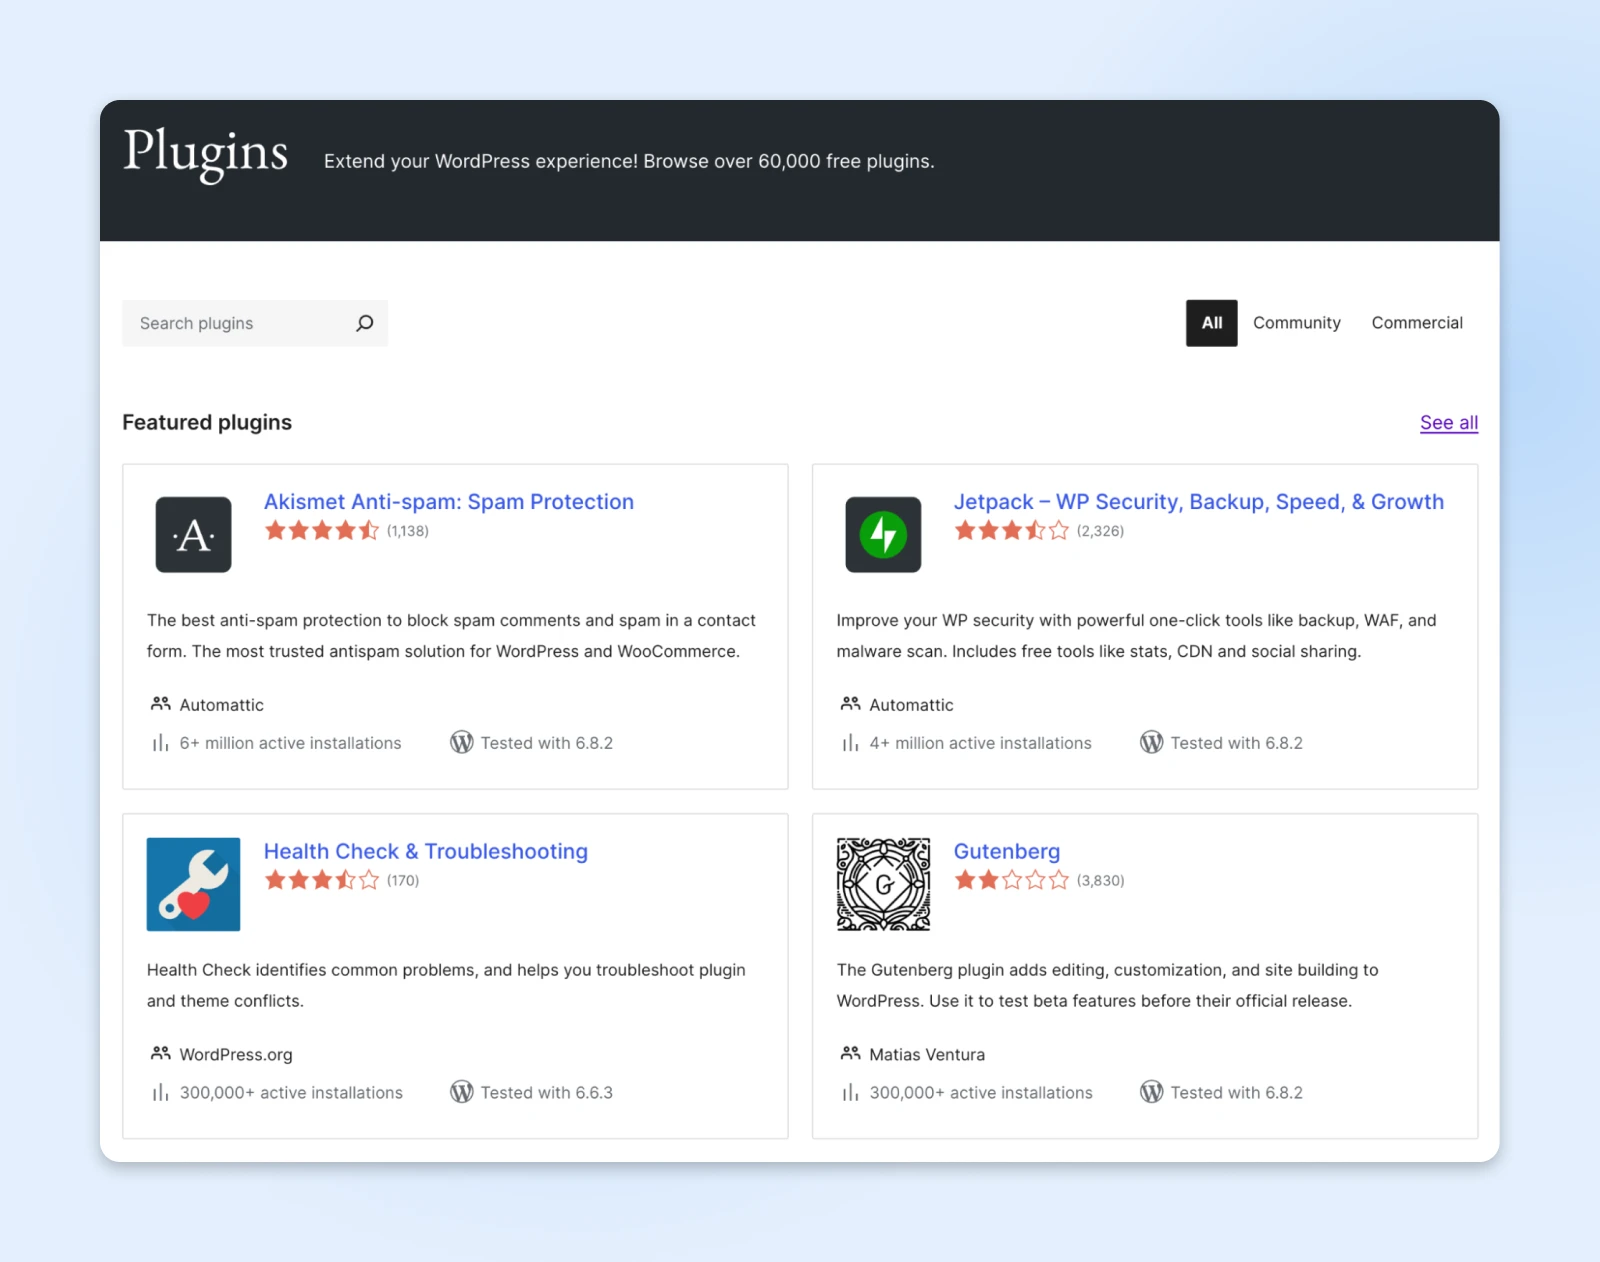Focus the Search plugins input field
Screen dimensions: 1600x1262
point(240,323)
